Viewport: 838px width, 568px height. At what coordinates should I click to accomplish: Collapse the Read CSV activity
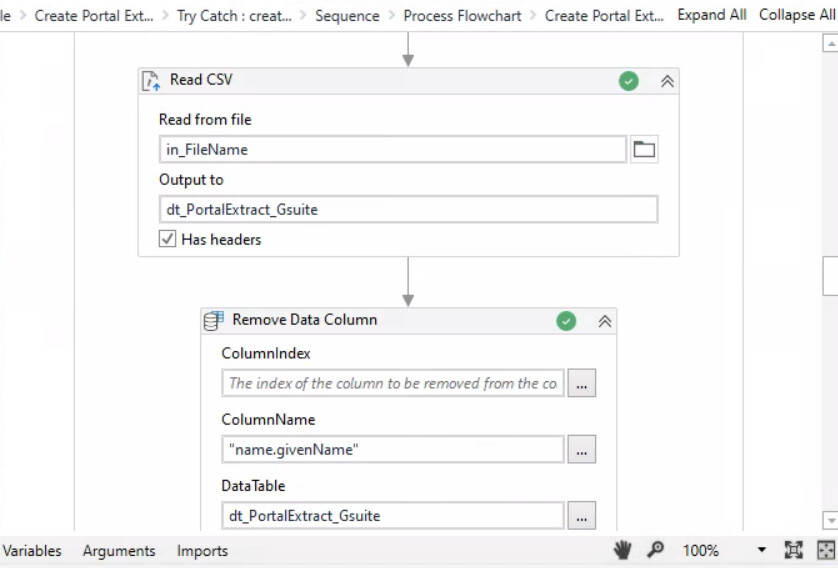667,81
